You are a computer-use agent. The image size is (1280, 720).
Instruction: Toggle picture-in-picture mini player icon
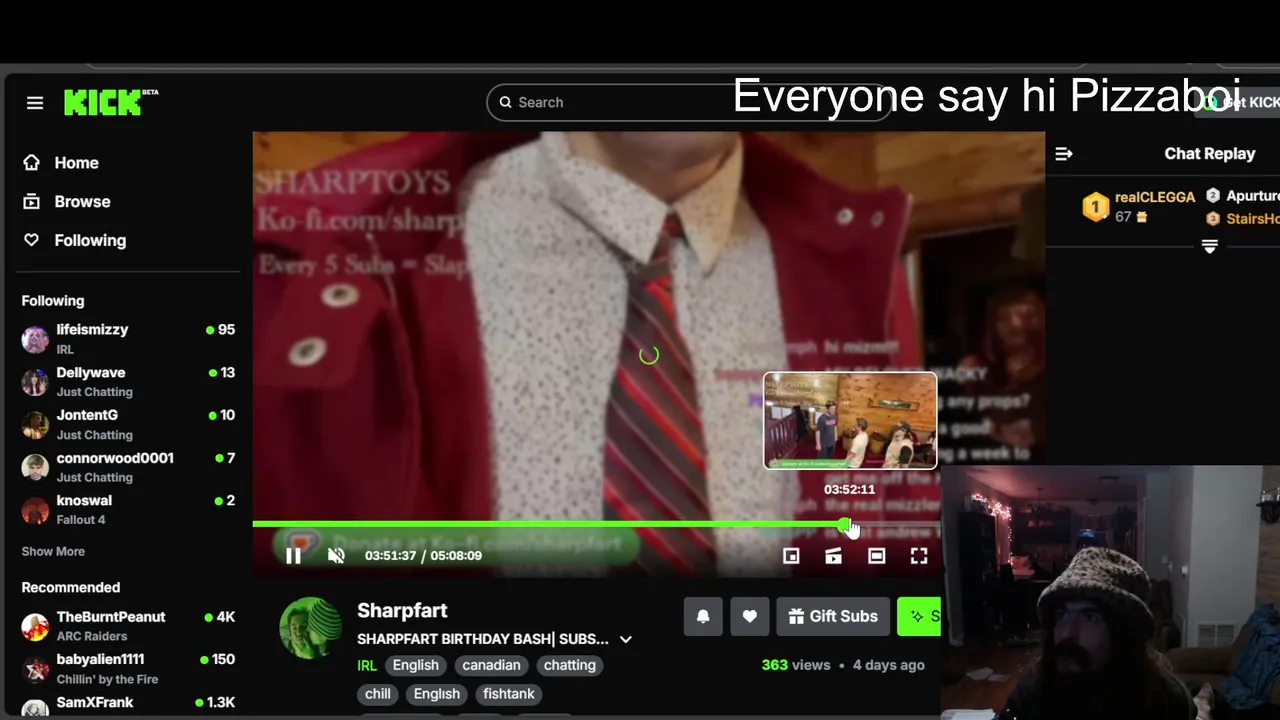click(x=791, y=556)
